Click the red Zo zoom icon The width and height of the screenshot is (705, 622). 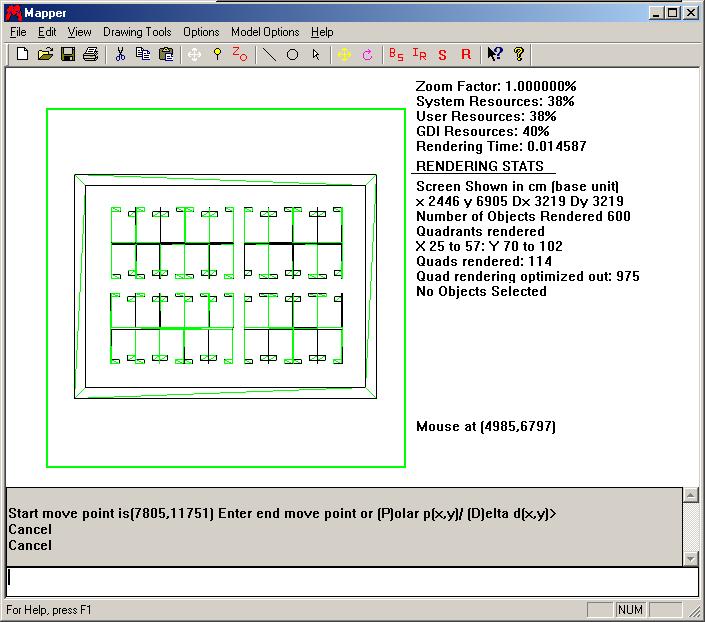coord(240,54)
